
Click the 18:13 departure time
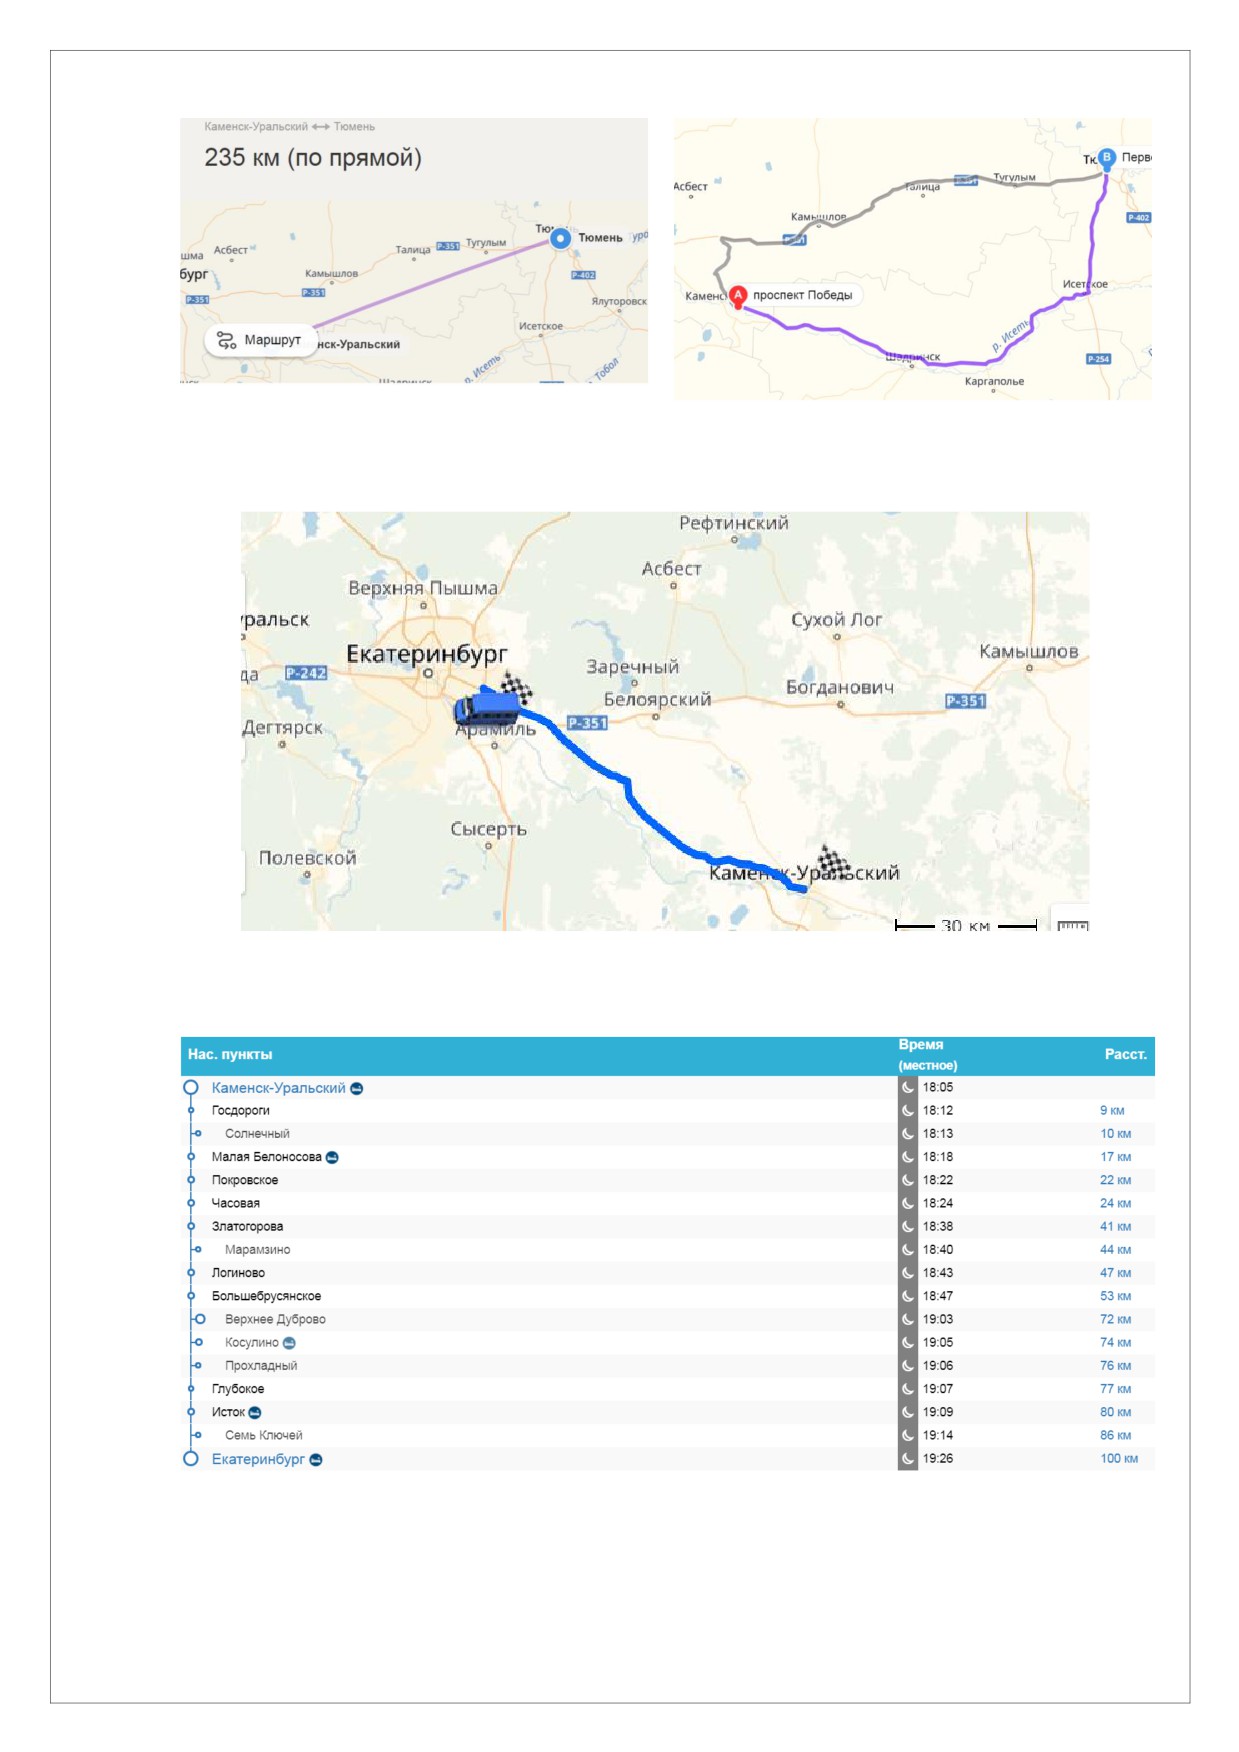(938, 1134)
